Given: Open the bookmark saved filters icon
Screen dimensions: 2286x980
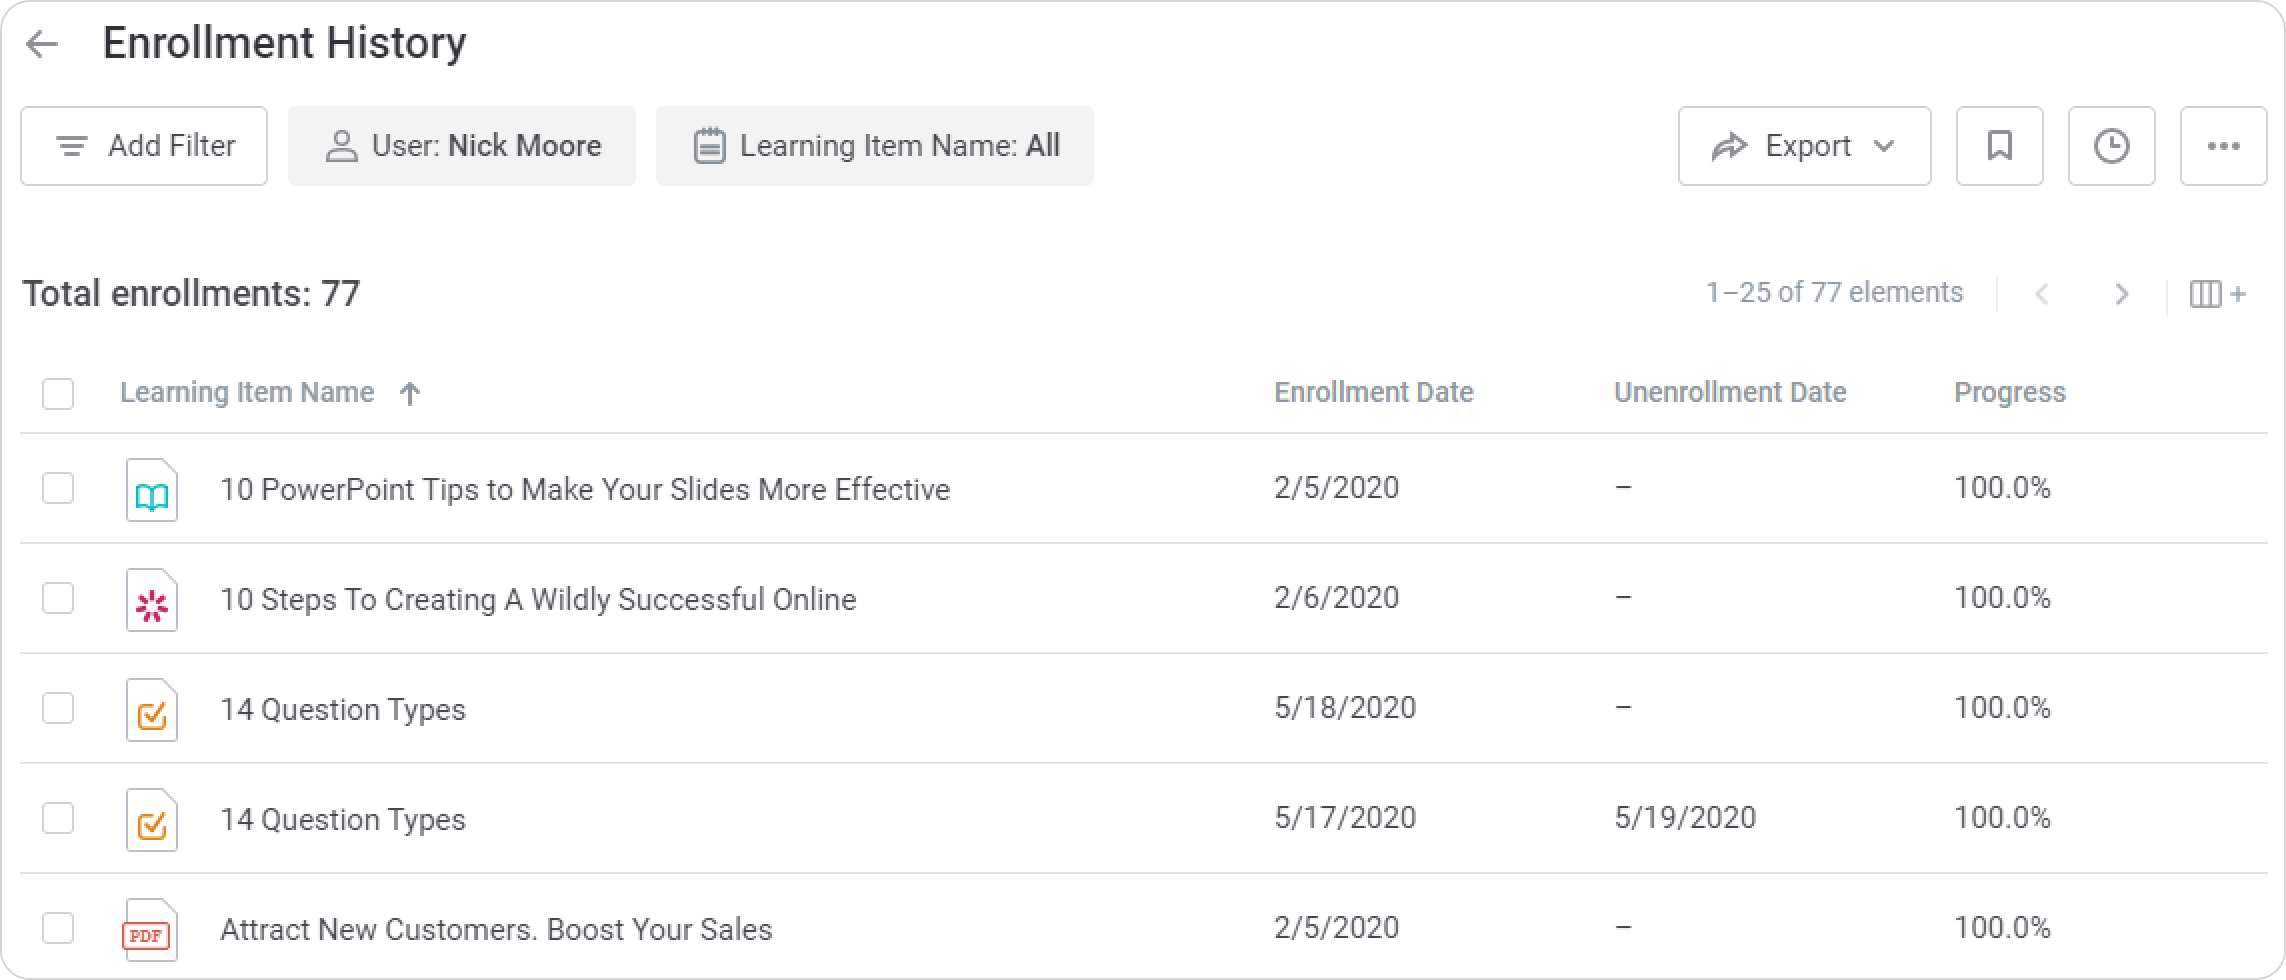Looking at the screenshot, I should tap(1999, 146).
